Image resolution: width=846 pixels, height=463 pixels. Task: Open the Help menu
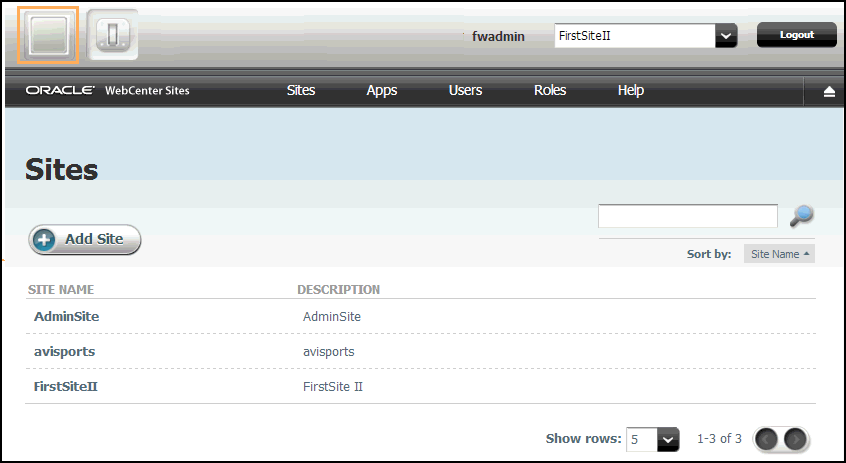pyautogui.click(x=630, y=90)
